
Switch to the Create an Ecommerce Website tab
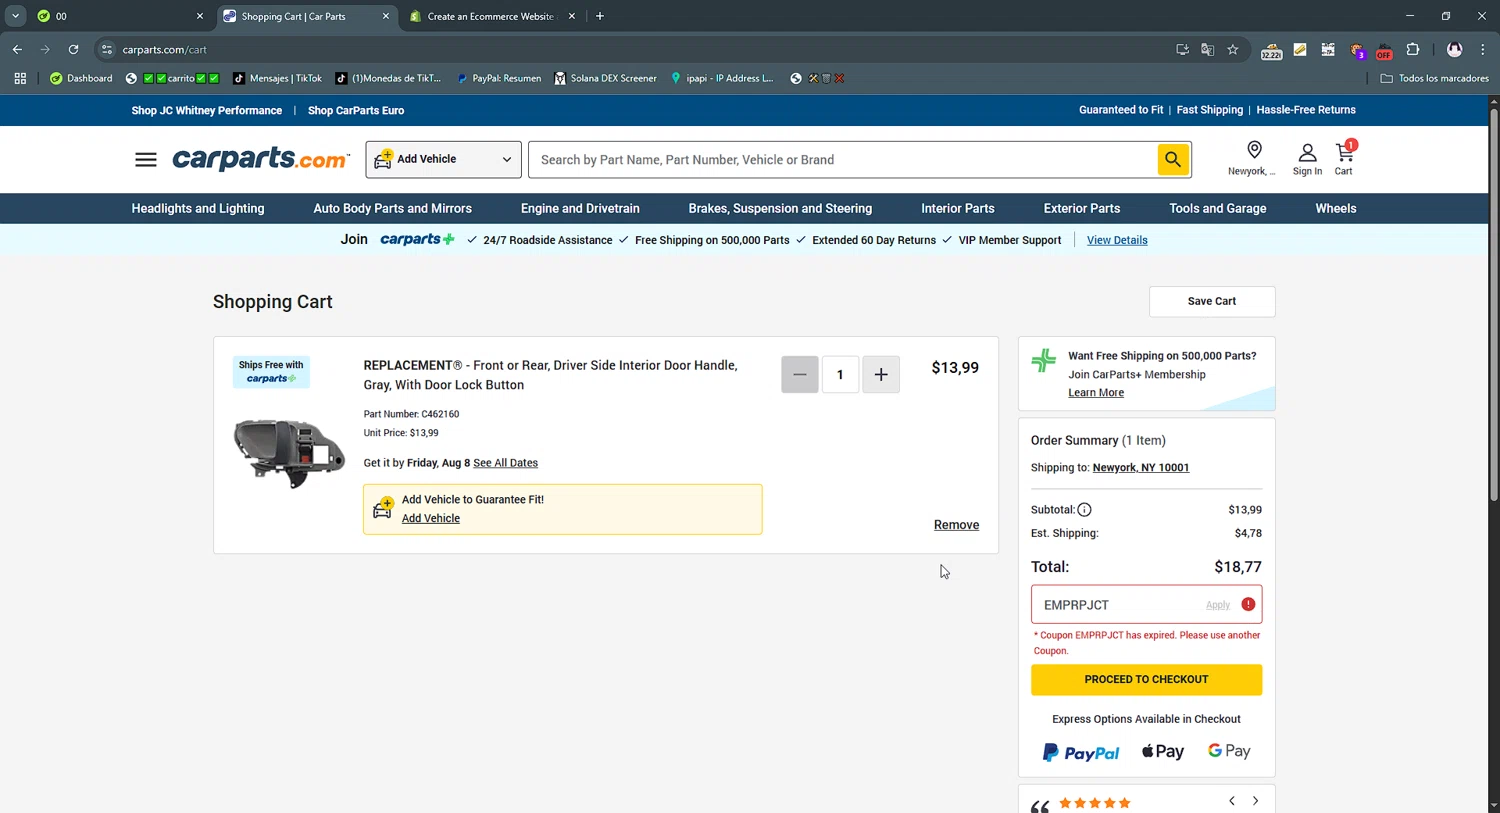coord(492,16)
